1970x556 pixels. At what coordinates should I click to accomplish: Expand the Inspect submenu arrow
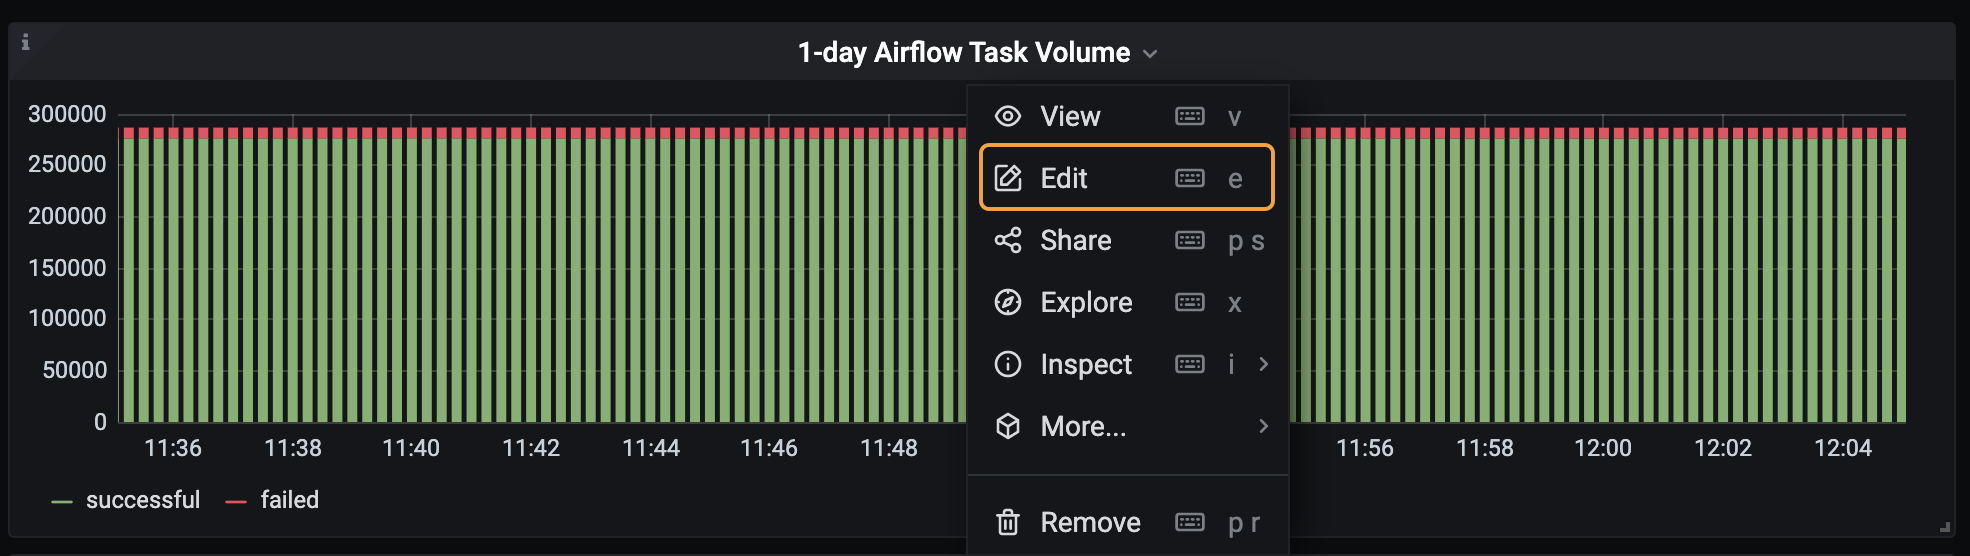pos(1264,364)
